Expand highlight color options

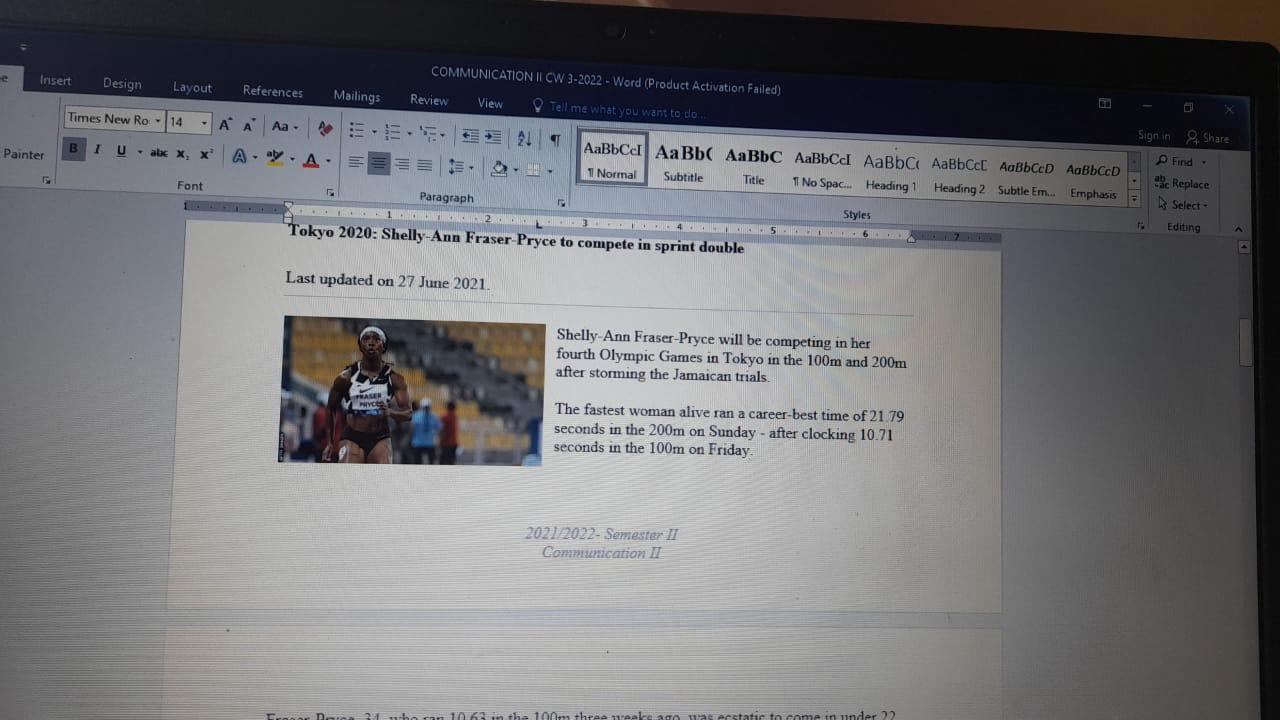click(292, 159)
